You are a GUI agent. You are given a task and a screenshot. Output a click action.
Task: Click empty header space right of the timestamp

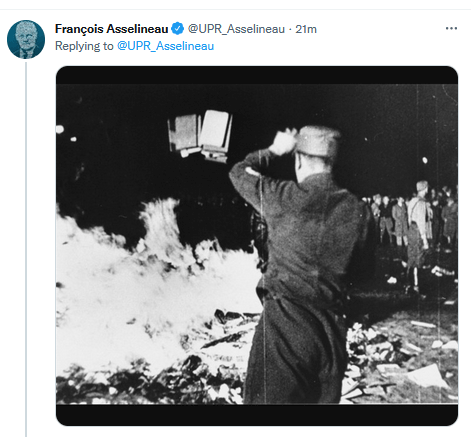tap(380, 29)
